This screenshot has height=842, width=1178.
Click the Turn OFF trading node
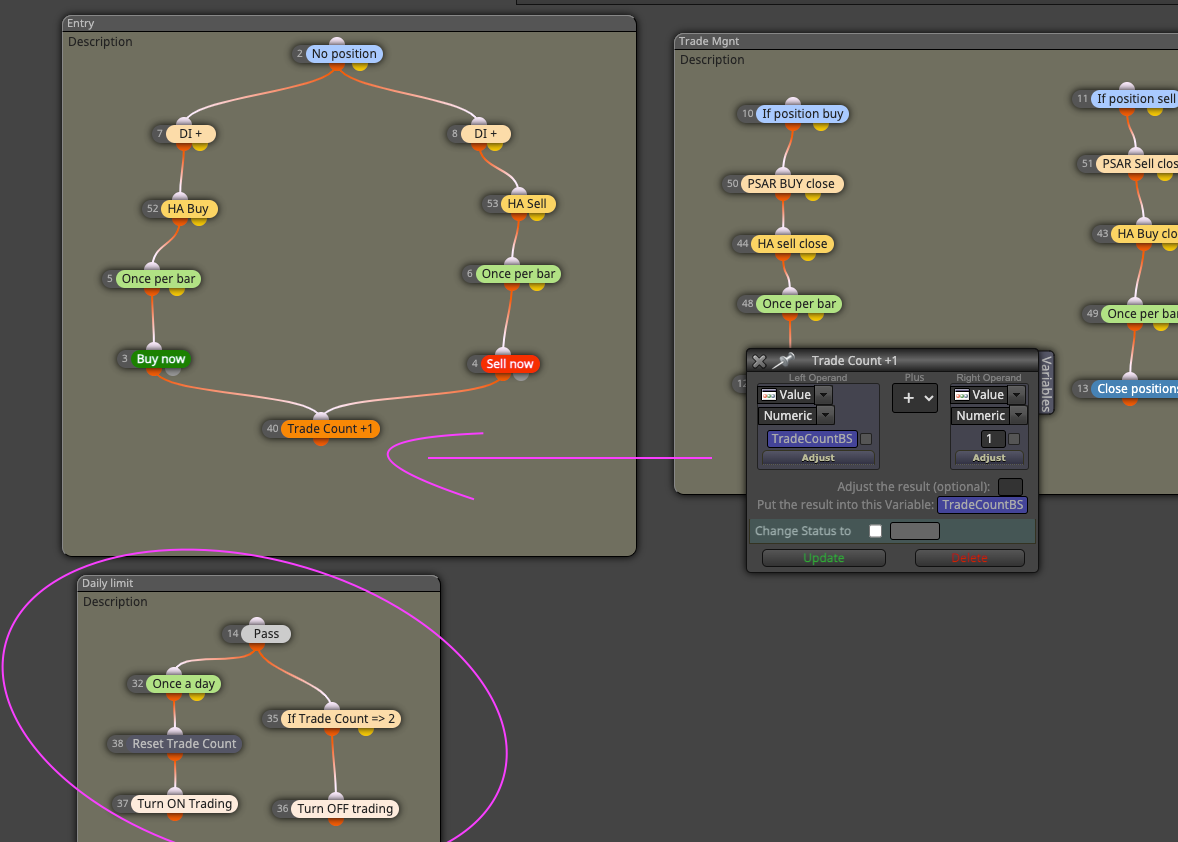tap(345, 809)
